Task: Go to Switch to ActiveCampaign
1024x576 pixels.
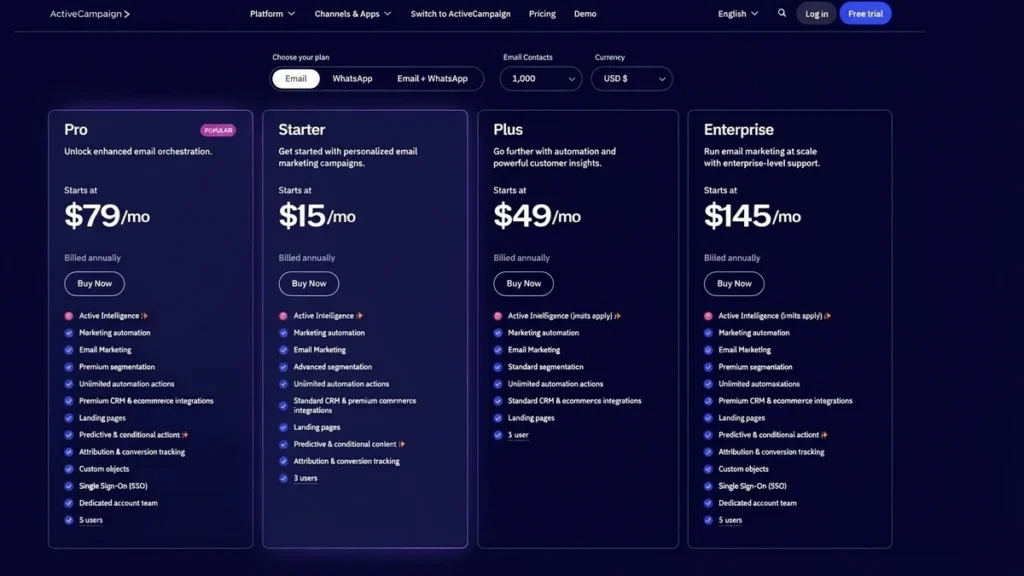Action: 460,14
